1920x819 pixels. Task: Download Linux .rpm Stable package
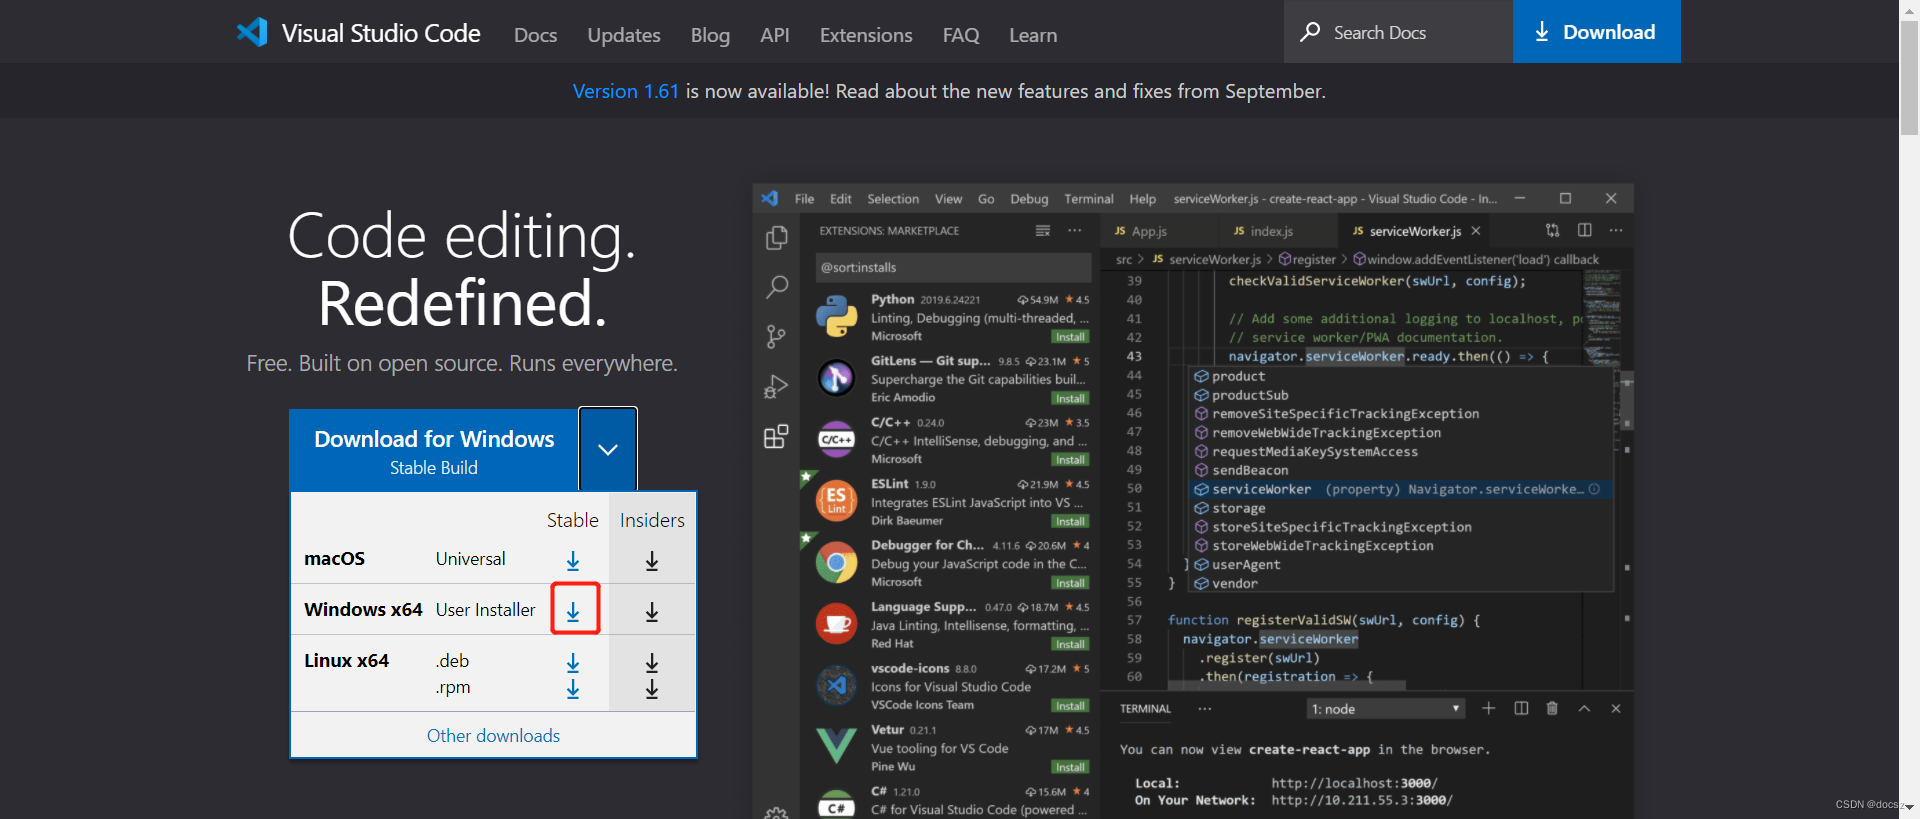click(x=573, y=688)
